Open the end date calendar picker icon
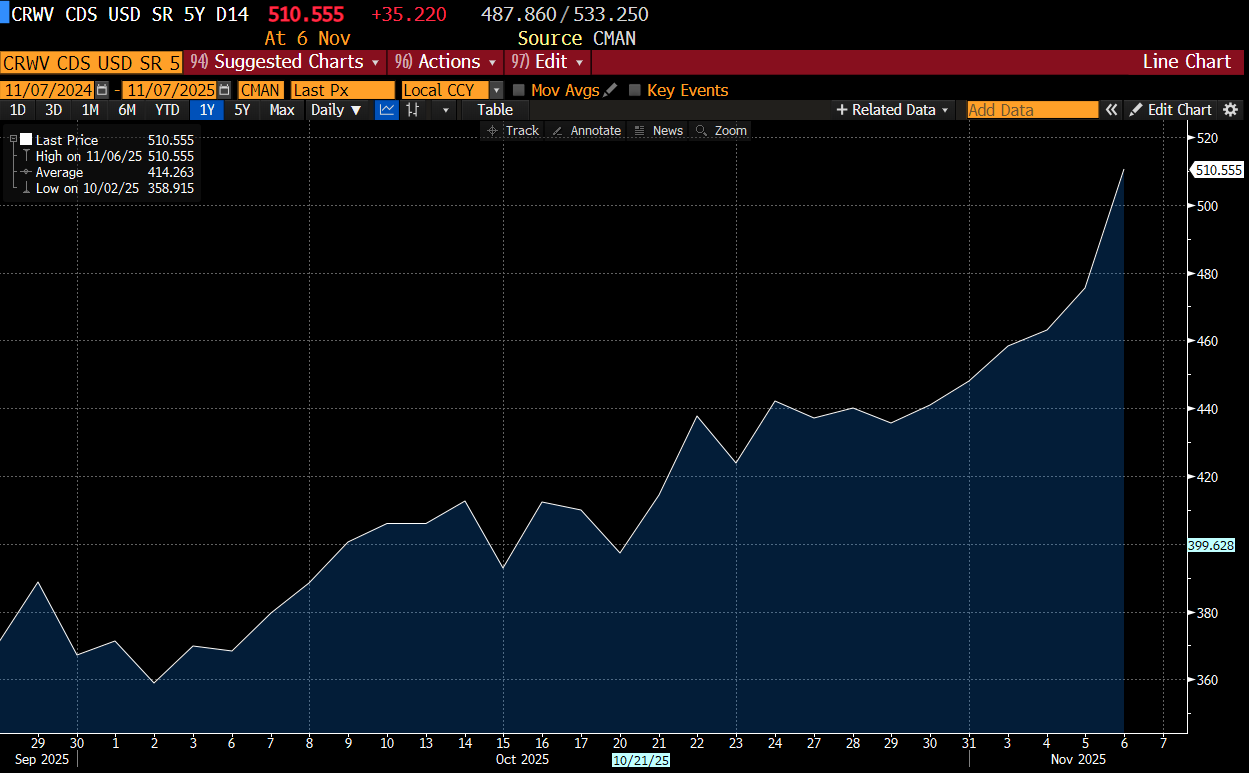Screen dimensions: 1249x773 [x=224, y=90]
